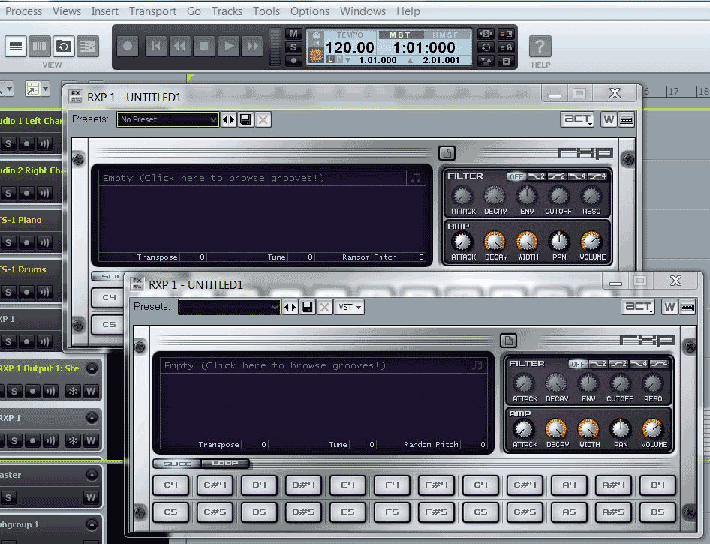
Task: Click groove file icon above front RXP display
Action: 507,341
